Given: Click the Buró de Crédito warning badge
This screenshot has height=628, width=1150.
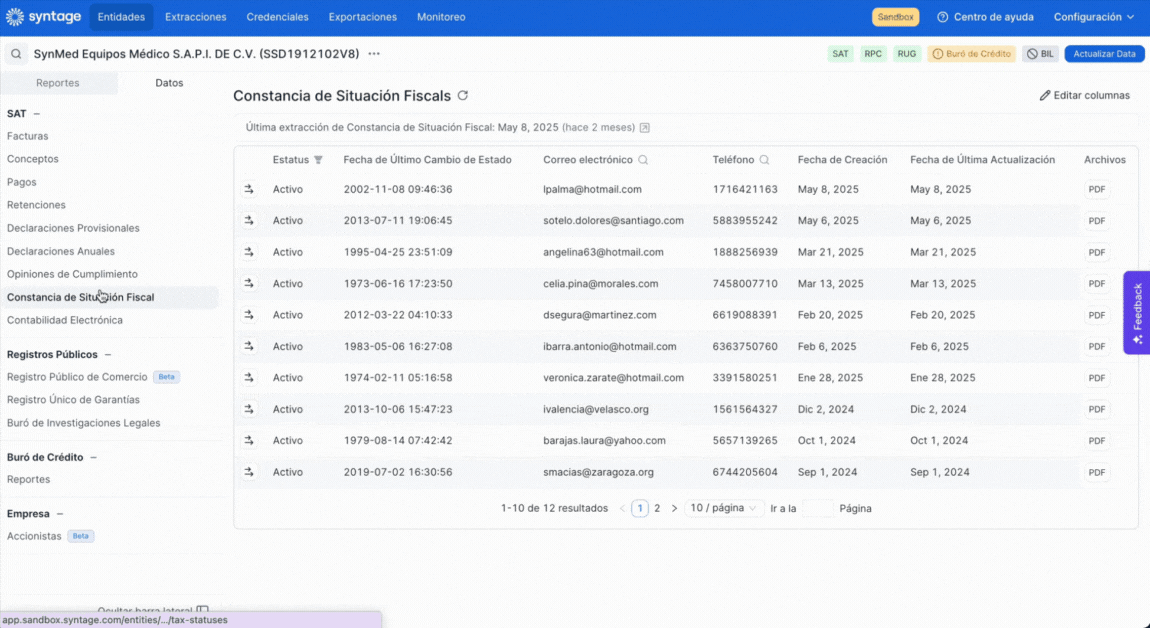Looking at the screenshot, I should pos(971,54).
